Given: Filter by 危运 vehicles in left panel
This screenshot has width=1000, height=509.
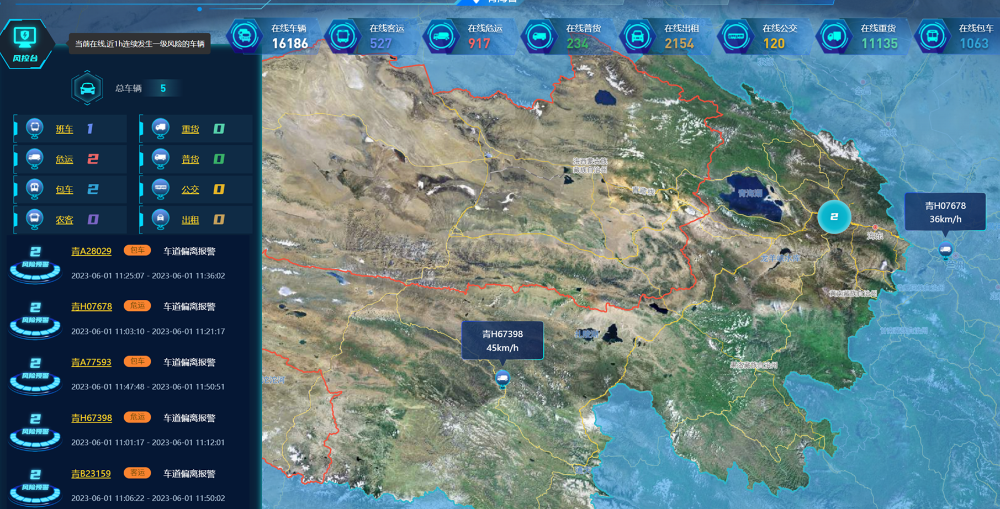Looking at the screenshot, I should tap(65, 159).
